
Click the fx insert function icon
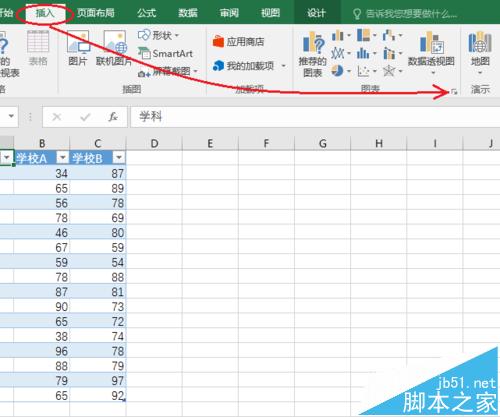(x=113, y=117)
